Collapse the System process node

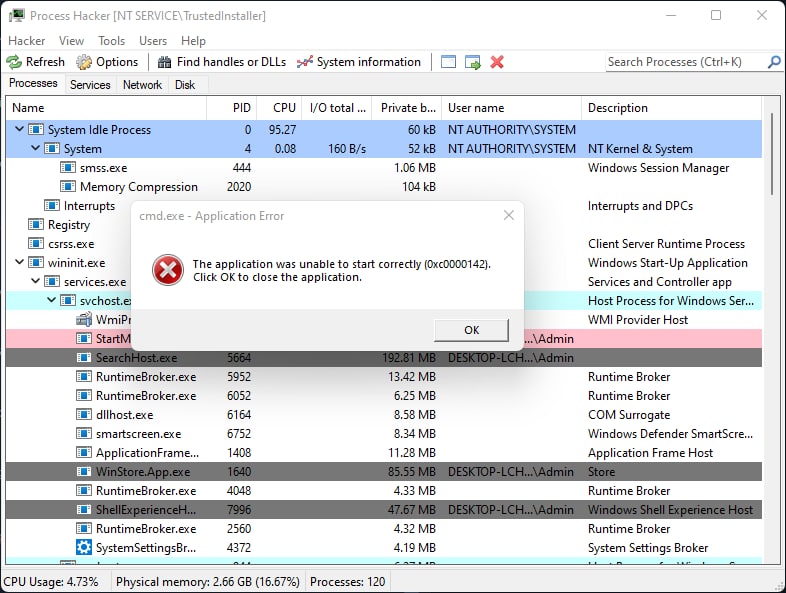tap(36, 148)
